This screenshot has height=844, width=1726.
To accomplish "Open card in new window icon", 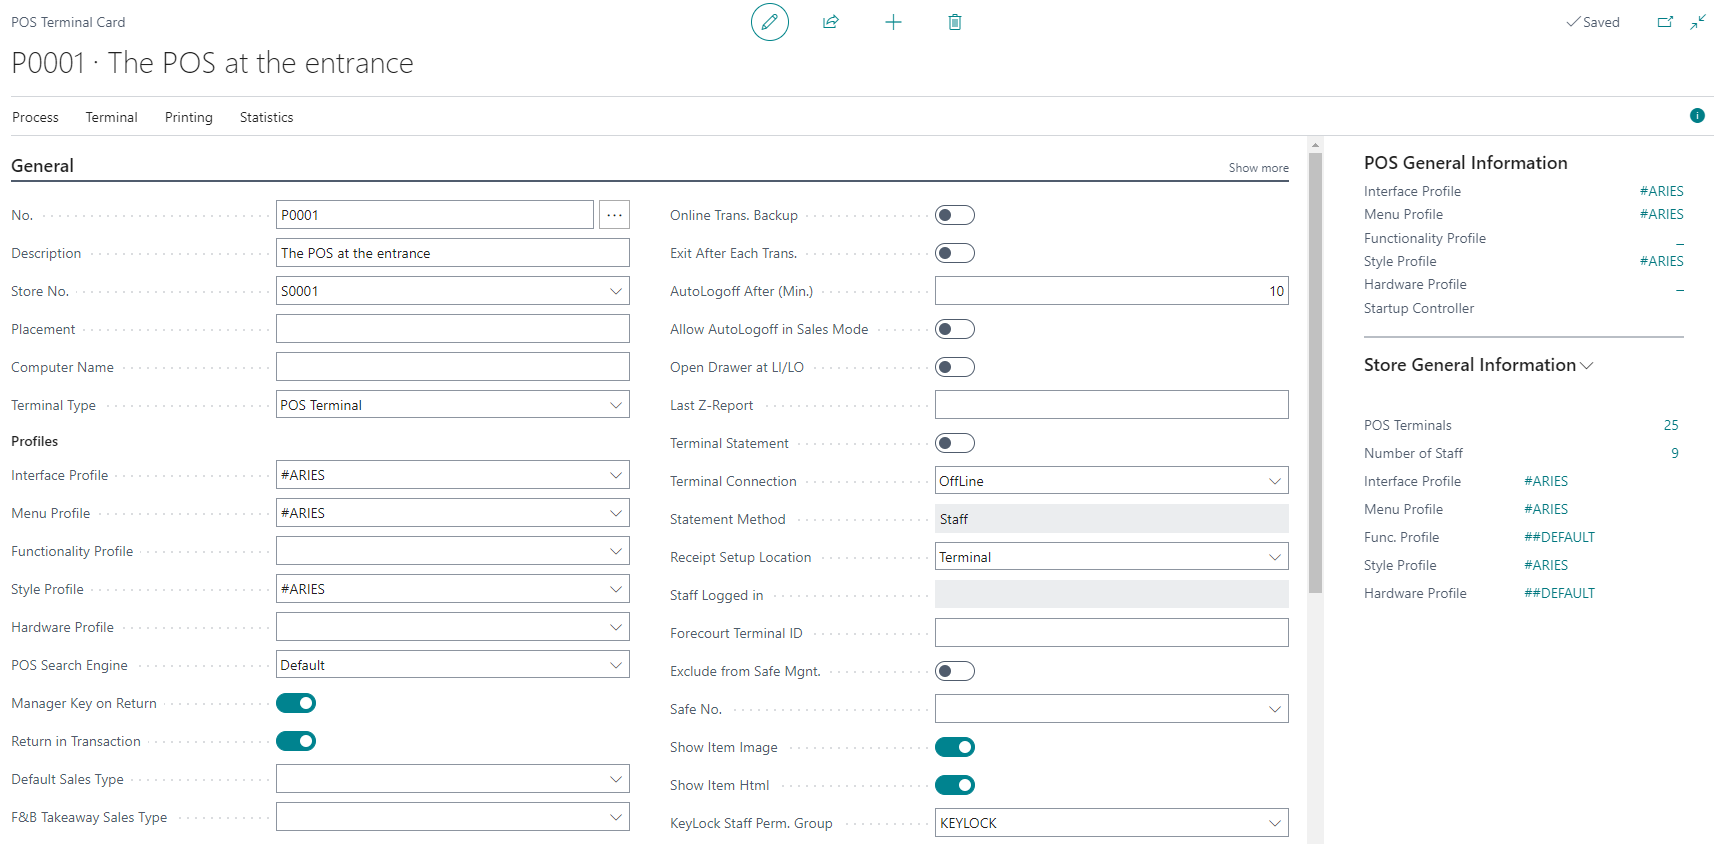I will pyautogui.click(x=1665, y=22).
